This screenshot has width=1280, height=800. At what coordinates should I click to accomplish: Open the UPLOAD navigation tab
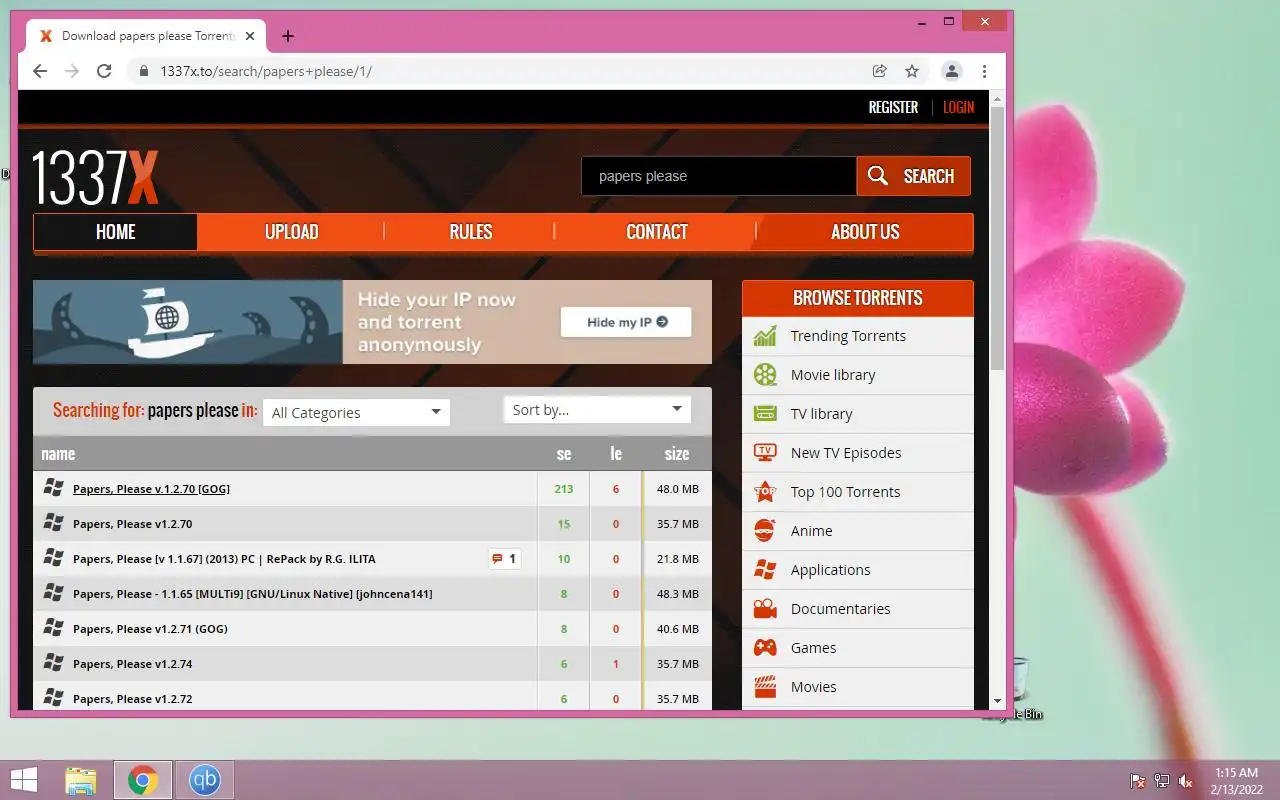coord(291,232)
